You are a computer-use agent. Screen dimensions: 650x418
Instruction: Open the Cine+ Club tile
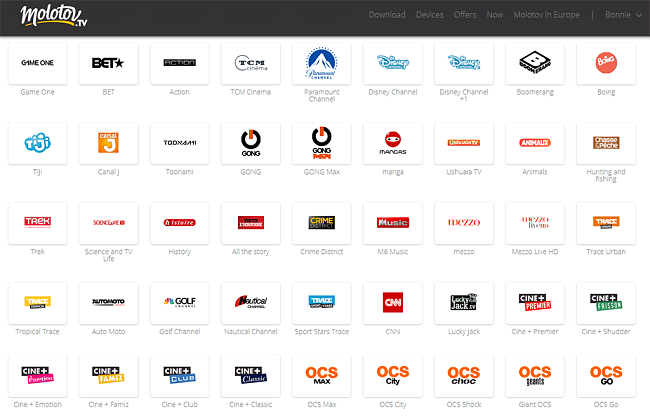click(x=179, y=376)
